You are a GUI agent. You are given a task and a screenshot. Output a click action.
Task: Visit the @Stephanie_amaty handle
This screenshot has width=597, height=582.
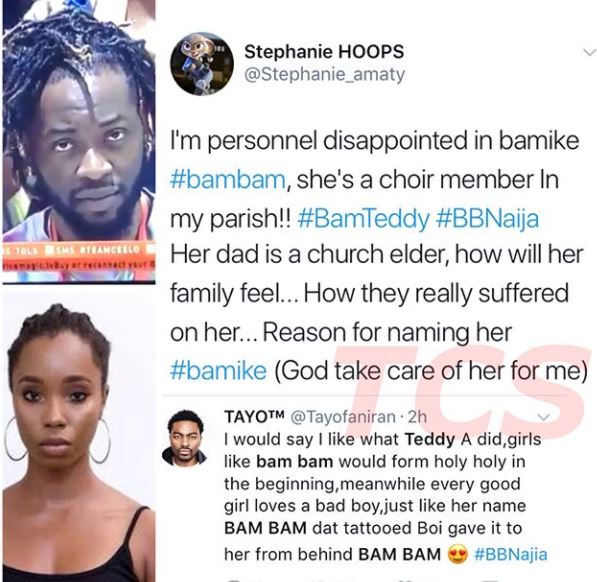324,75
